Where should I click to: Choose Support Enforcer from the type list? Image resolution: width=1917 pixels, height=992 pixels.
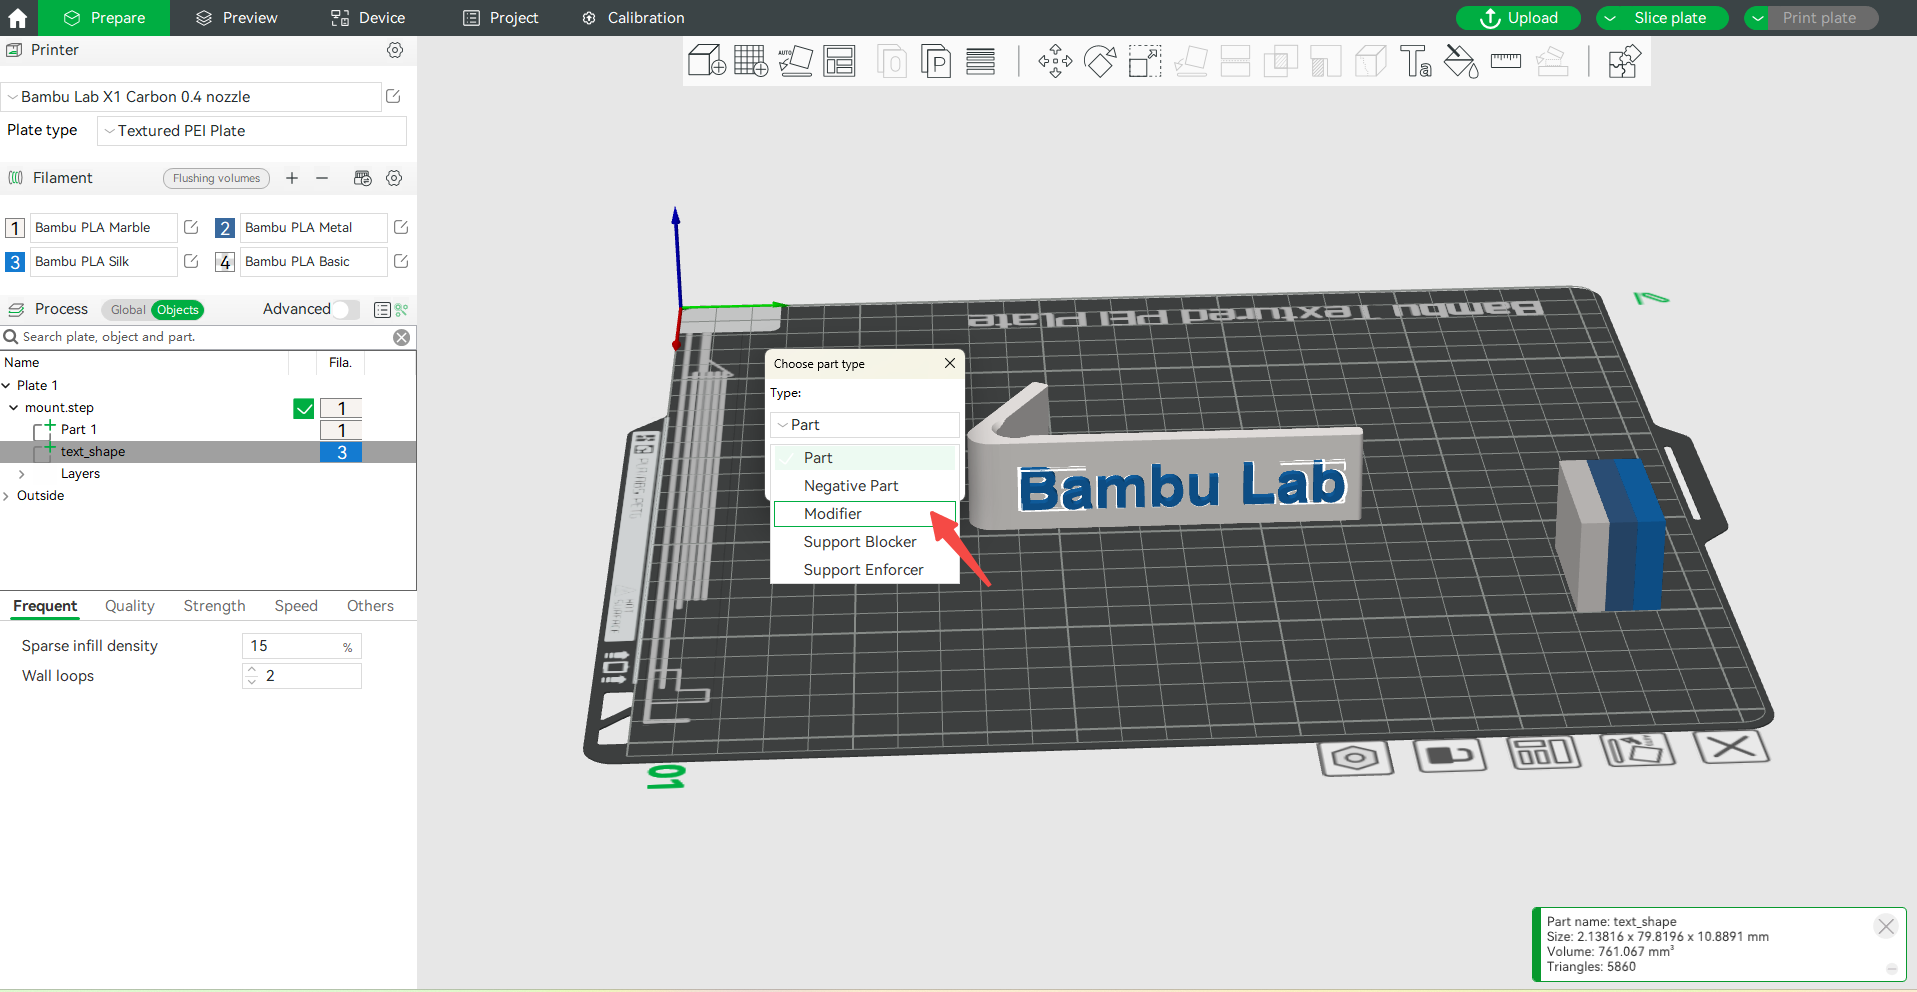[x=865, y=570]
